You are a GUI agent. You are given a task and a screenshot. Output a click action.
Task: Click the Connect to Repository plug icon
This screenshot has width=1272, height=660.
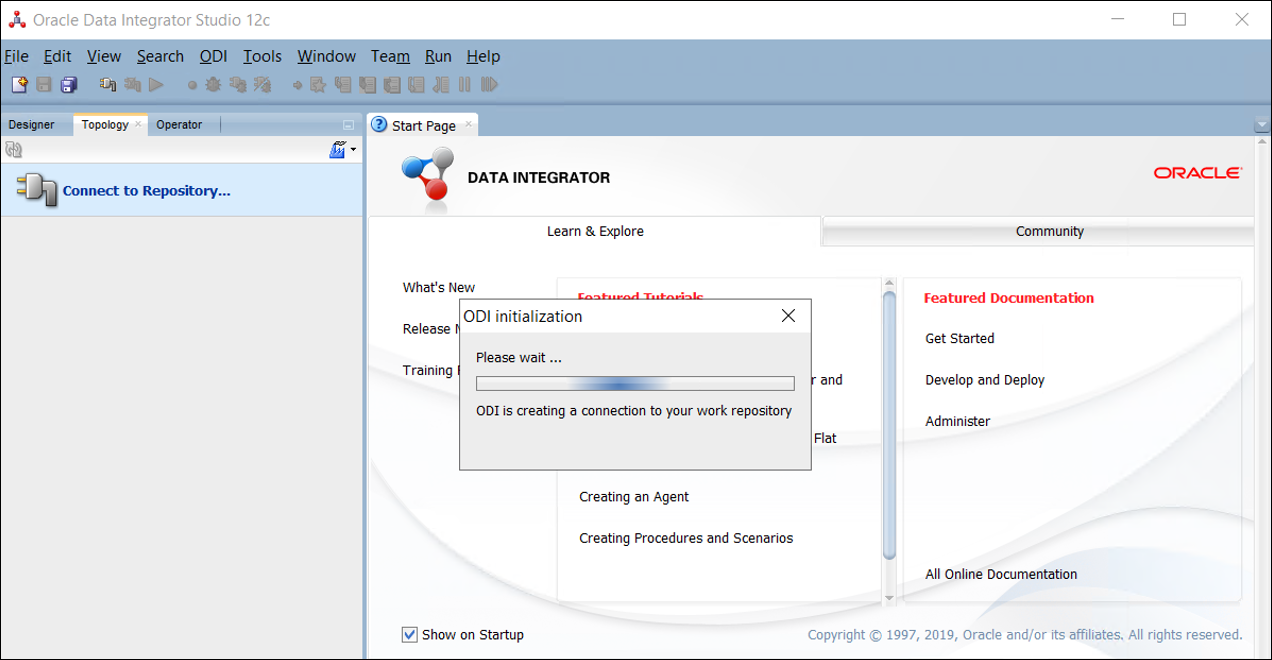point(36,189)
